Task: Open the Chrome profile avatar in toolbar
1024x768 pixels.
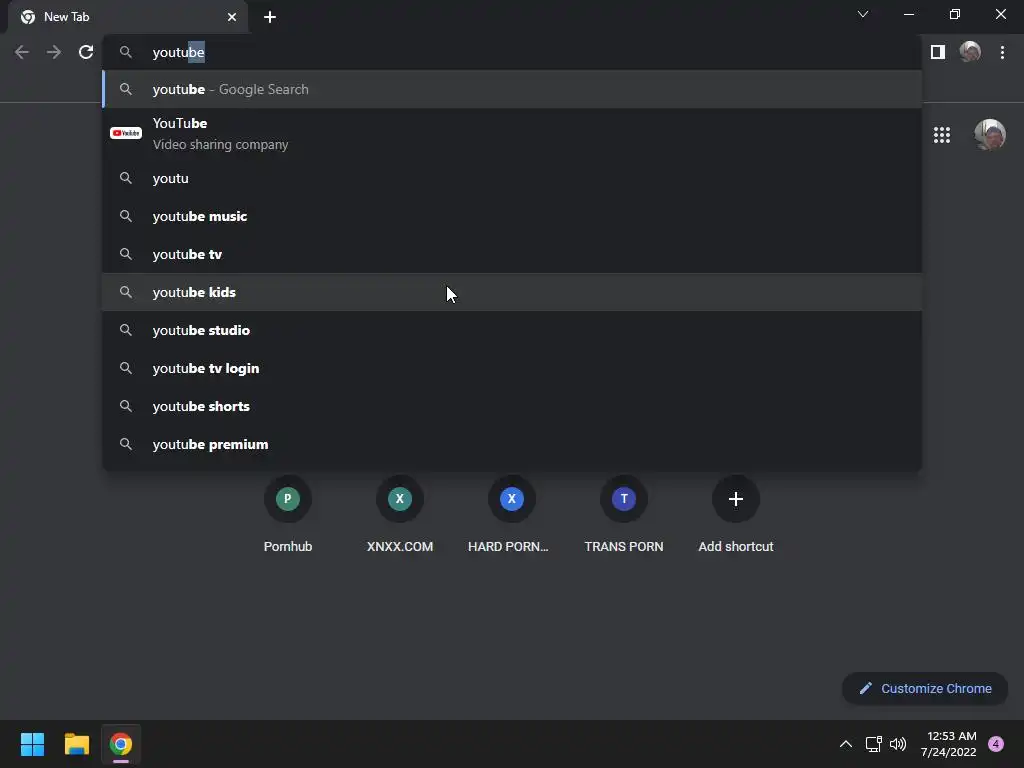Action: 970,52
